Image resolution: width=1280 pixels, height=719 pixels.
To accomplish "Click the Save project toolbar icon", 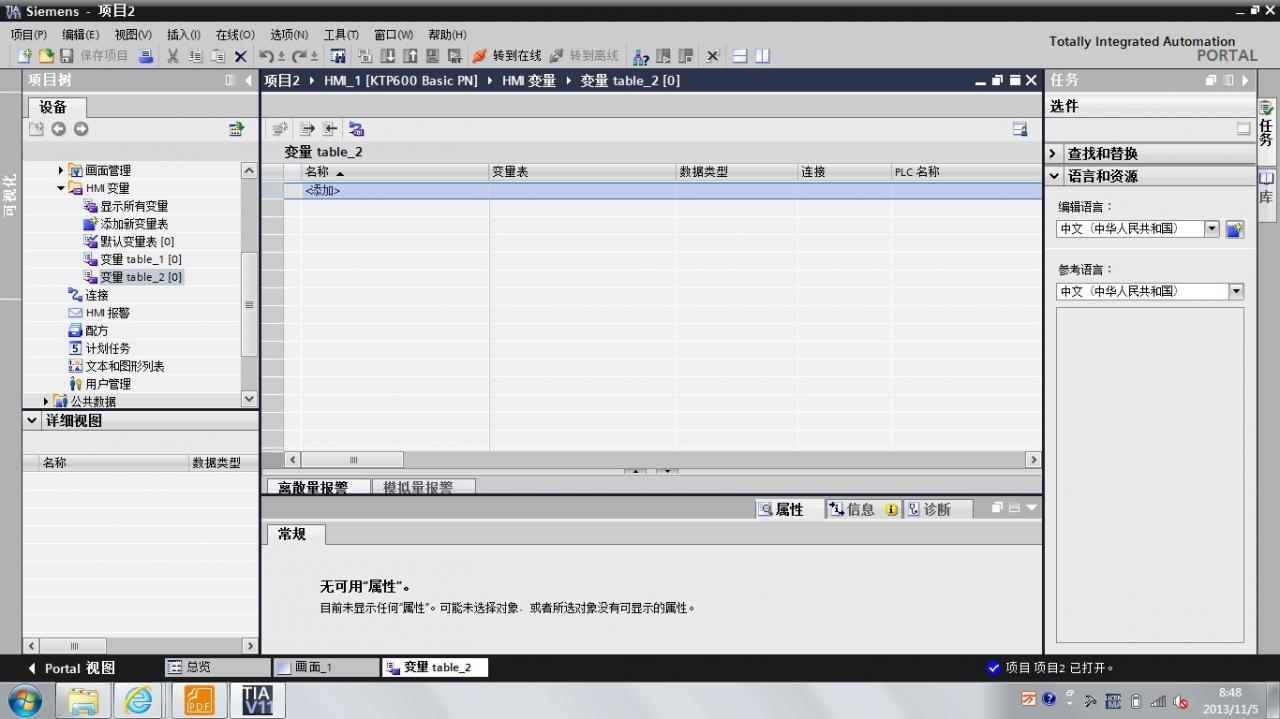I will tap(67, 56).
